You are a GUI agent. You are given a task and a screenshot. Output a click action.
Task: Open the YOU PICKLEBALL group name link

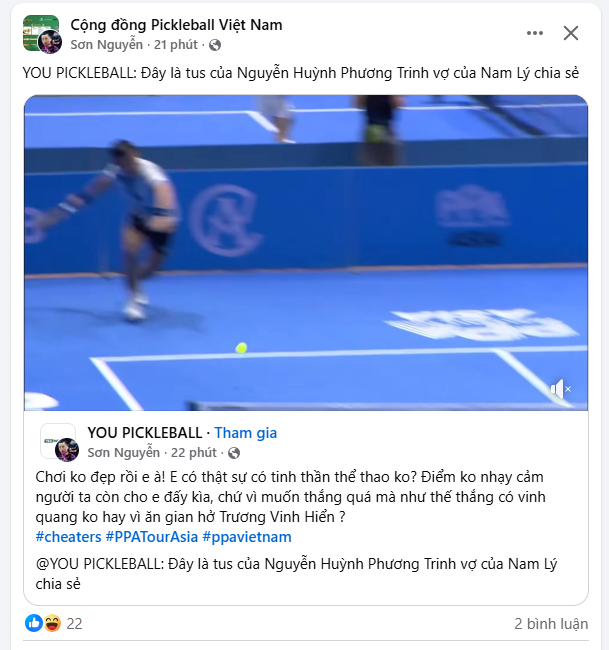click(x=145, y=433)
